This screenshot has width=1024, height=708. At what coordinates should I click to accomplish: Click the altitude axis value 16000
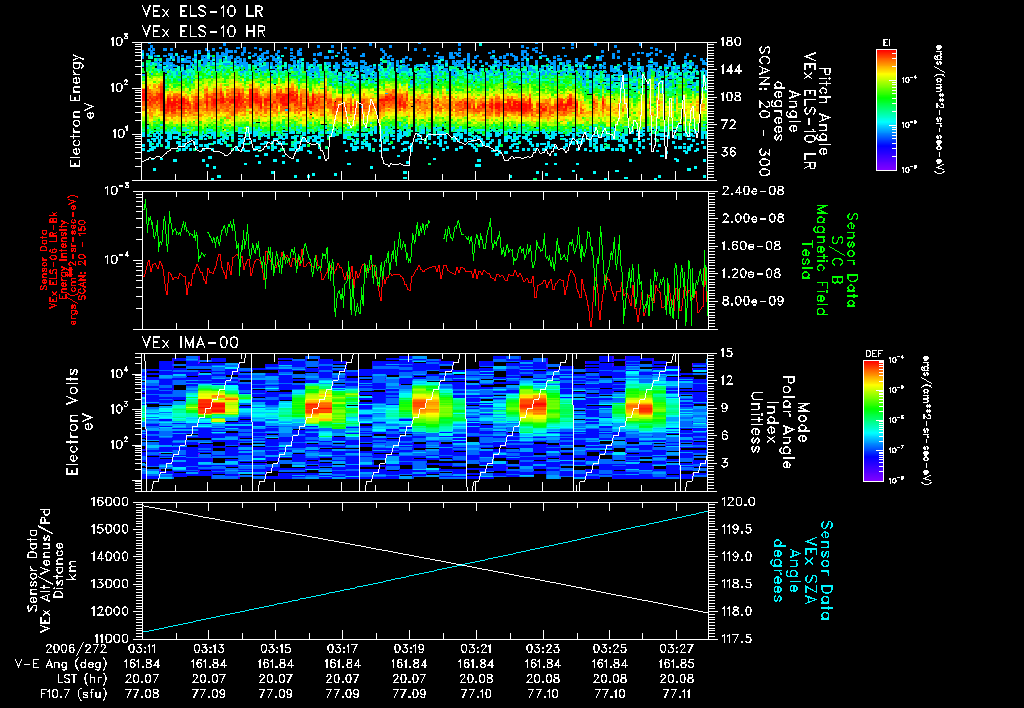[111, 502]
